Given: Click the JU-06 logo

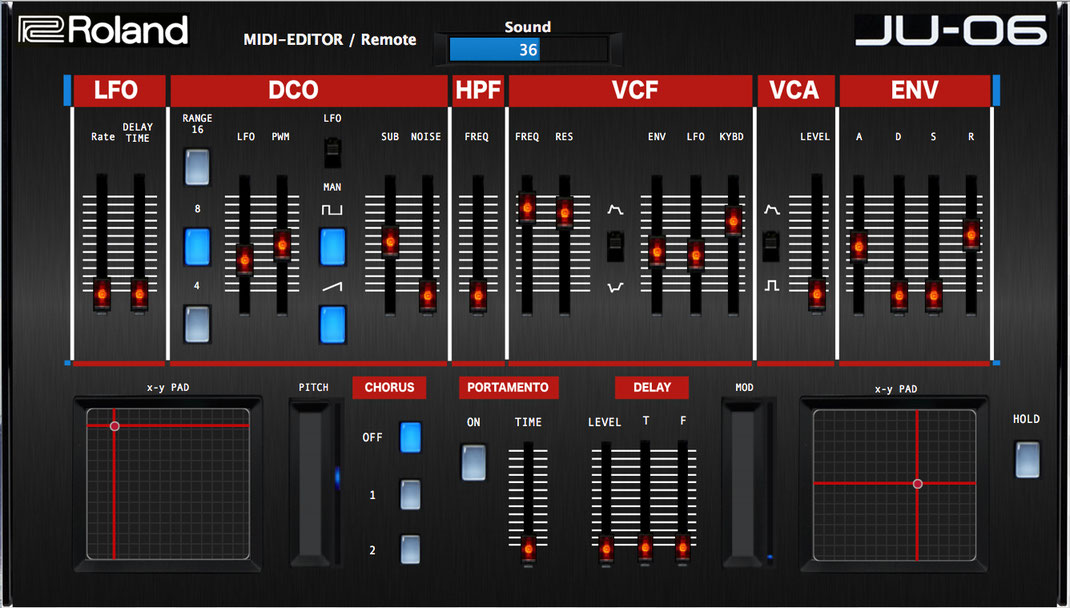Looking at the screenshot, I should (x=951, y=31).
